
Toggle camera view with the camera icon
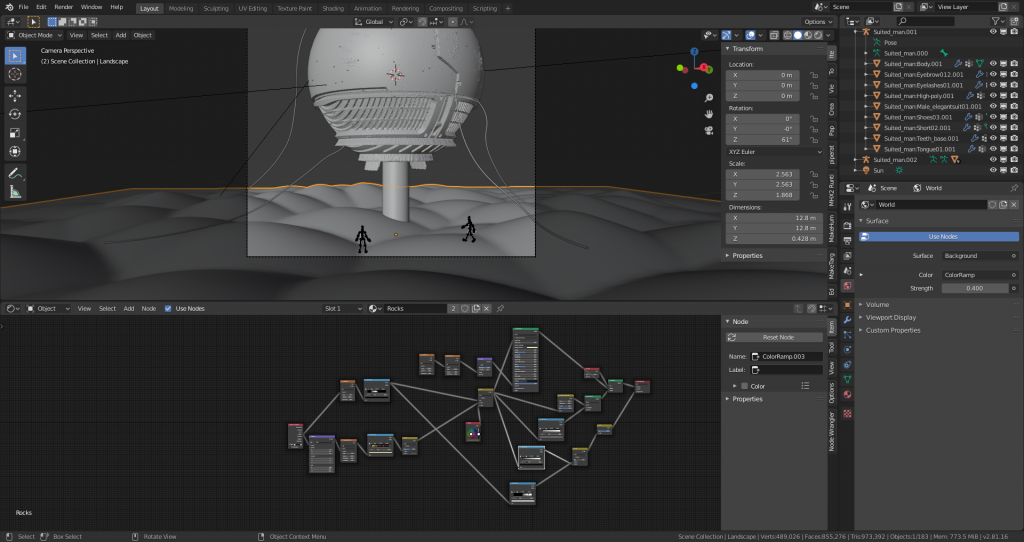(709, 130)
